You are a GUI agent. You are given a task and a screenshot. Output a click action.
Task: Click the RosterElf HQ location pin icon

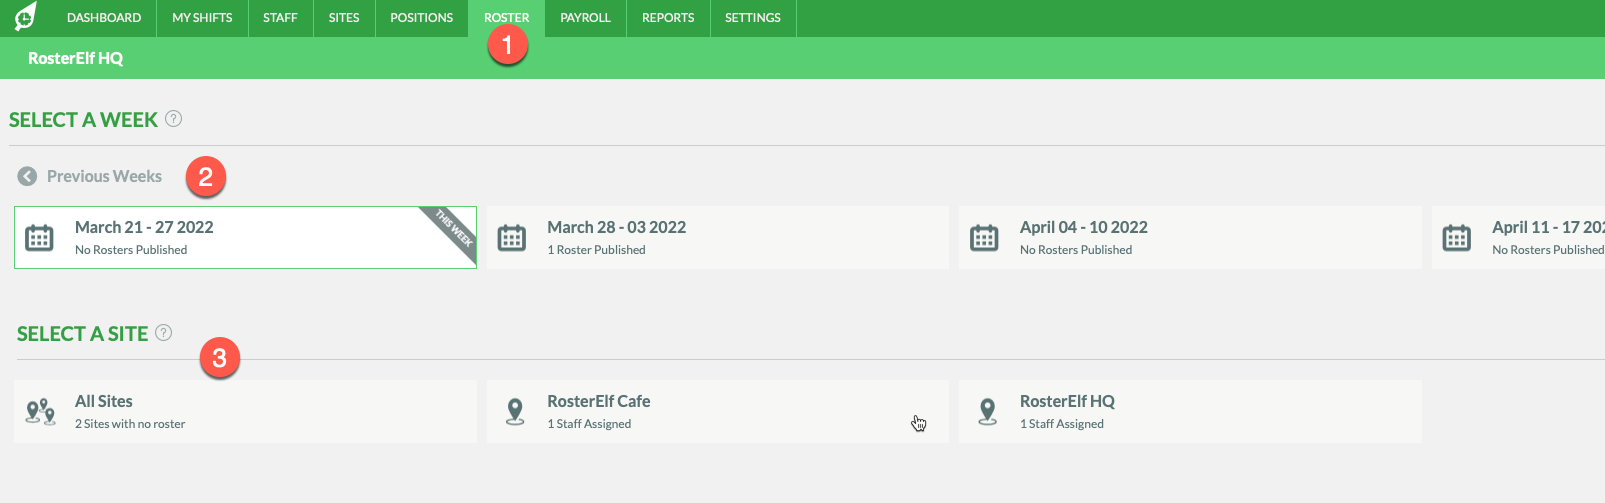pos(988,412)
